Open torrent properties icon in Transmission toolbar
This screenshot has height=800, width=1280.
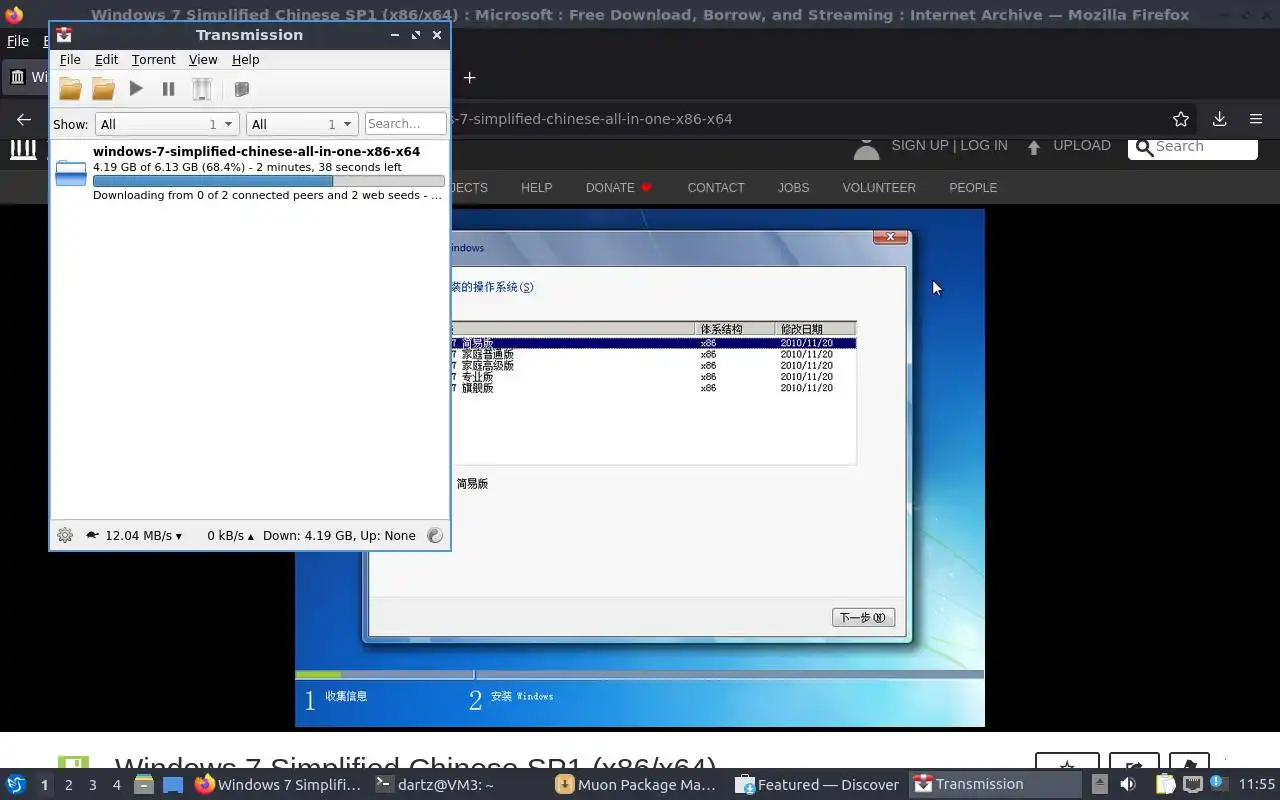click(x=241, y=89)
